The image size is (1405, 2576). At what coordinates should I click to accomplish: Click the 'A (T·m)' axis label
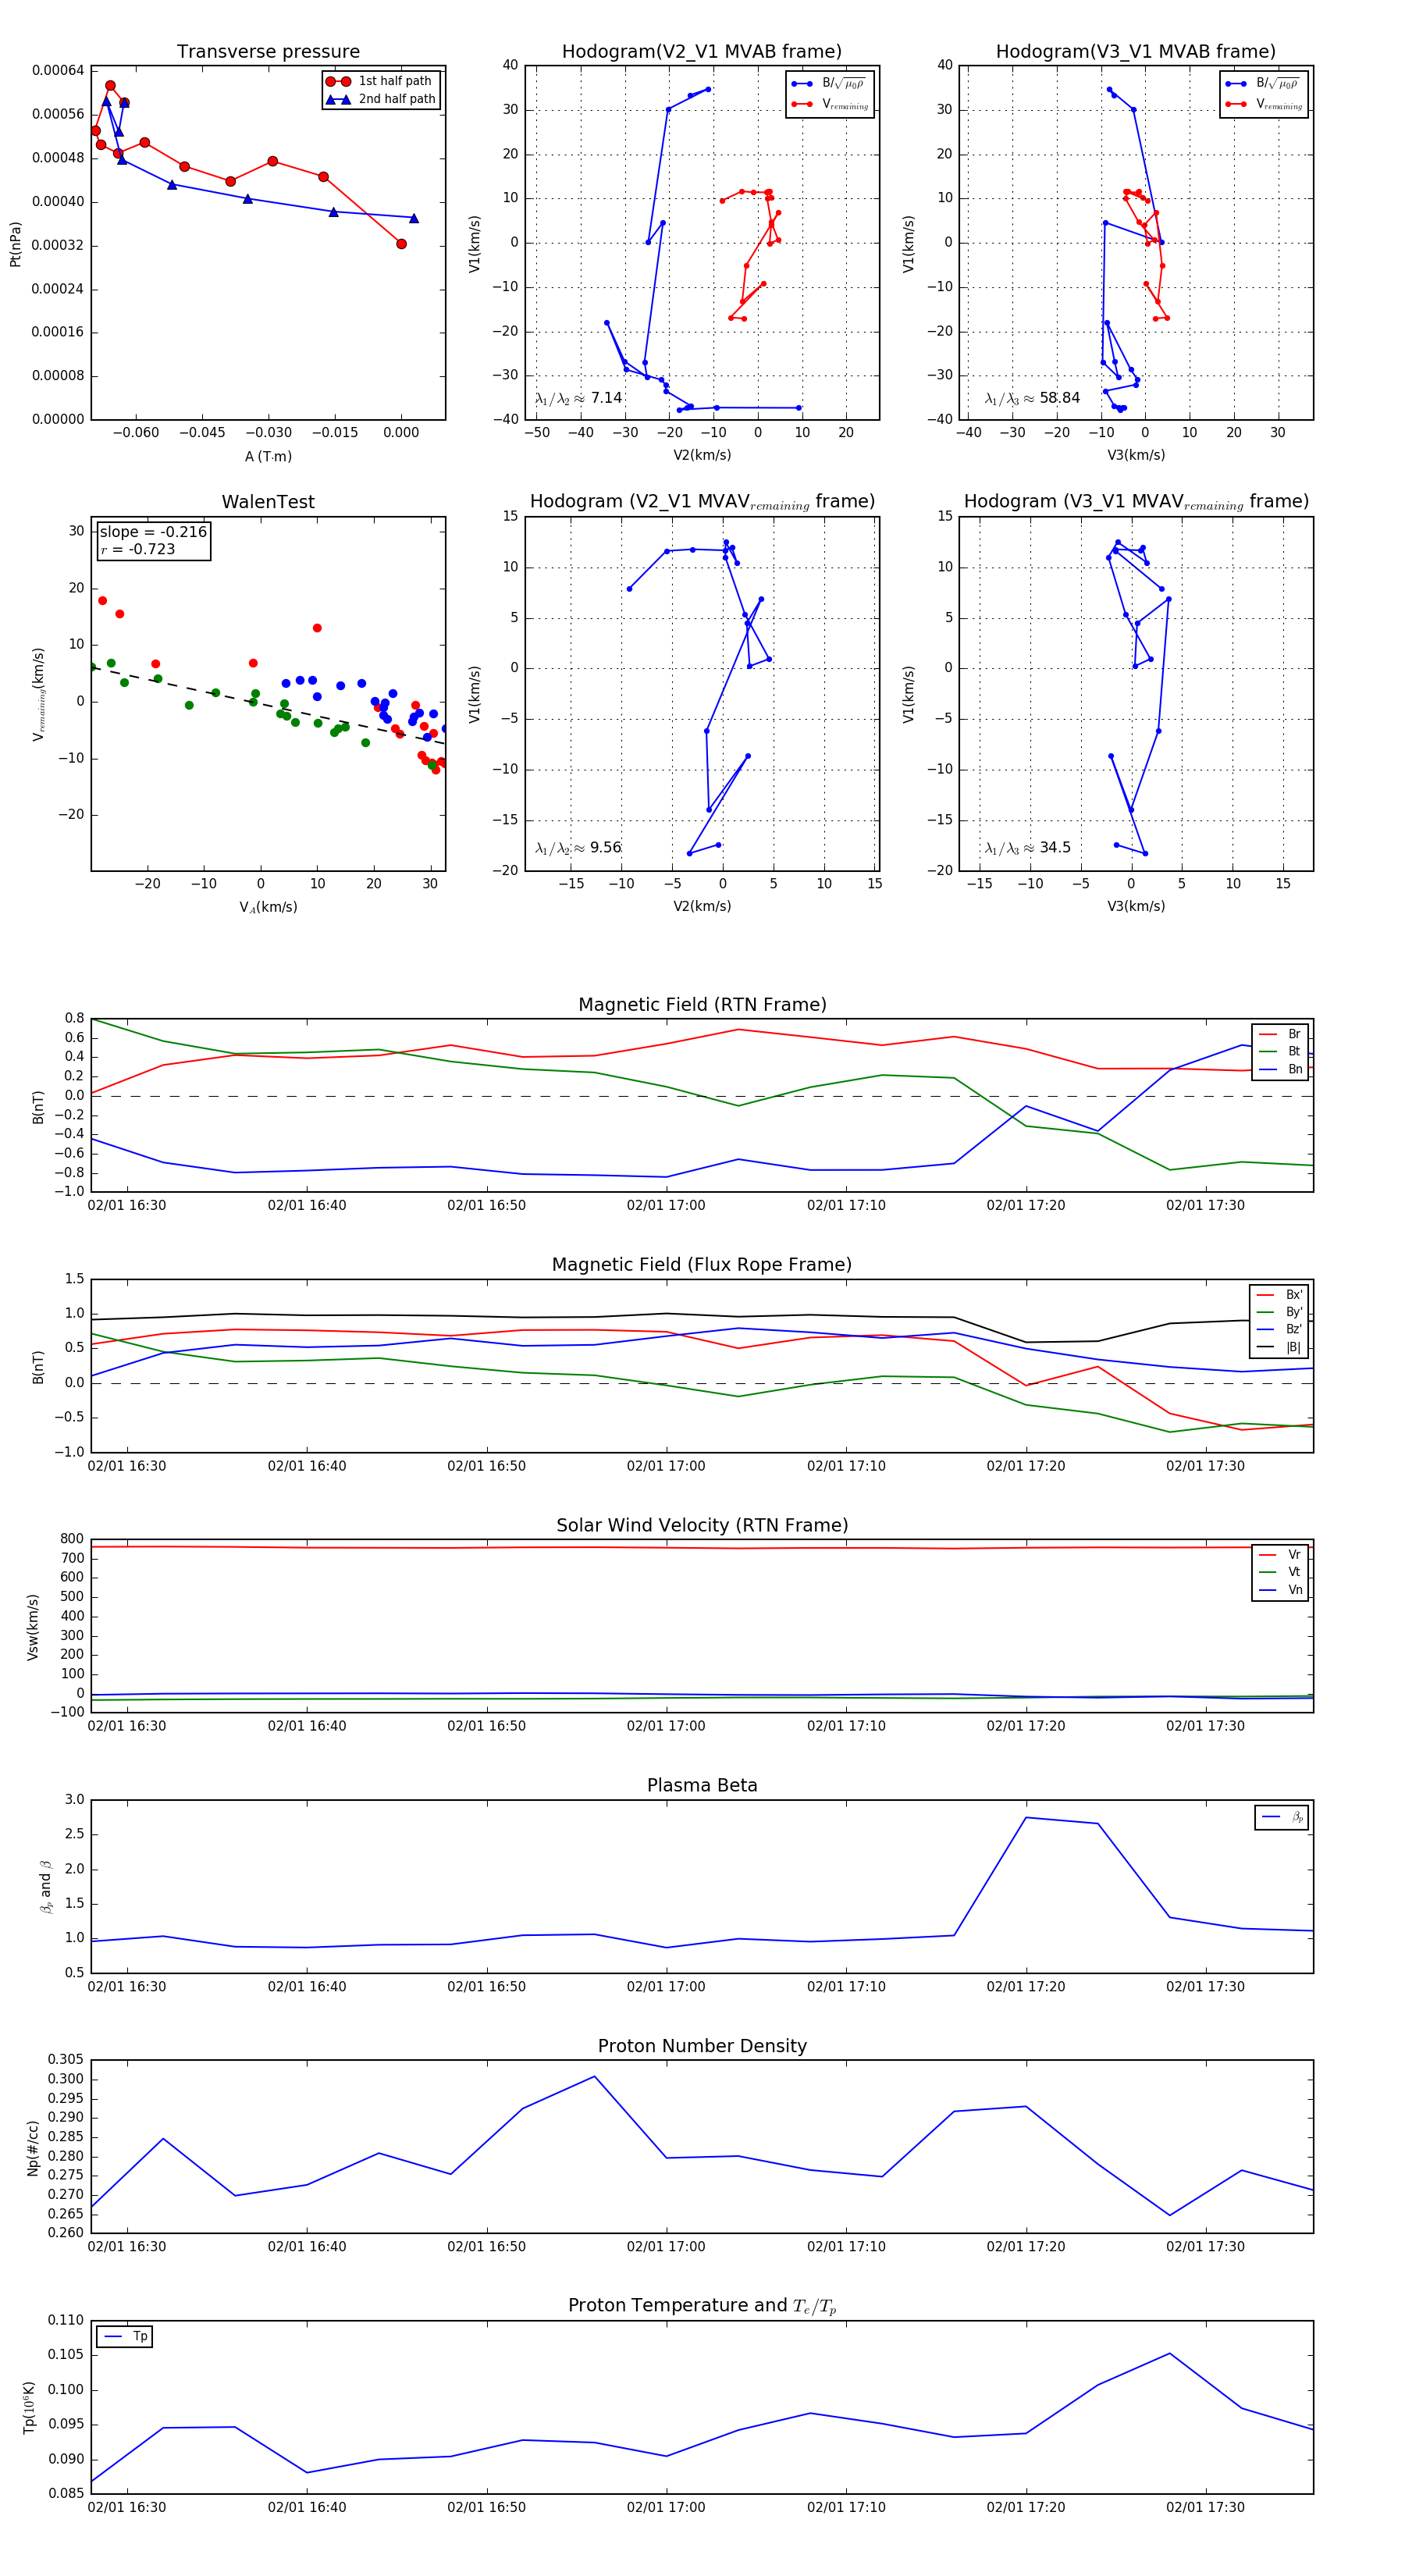tap(268, 457)
